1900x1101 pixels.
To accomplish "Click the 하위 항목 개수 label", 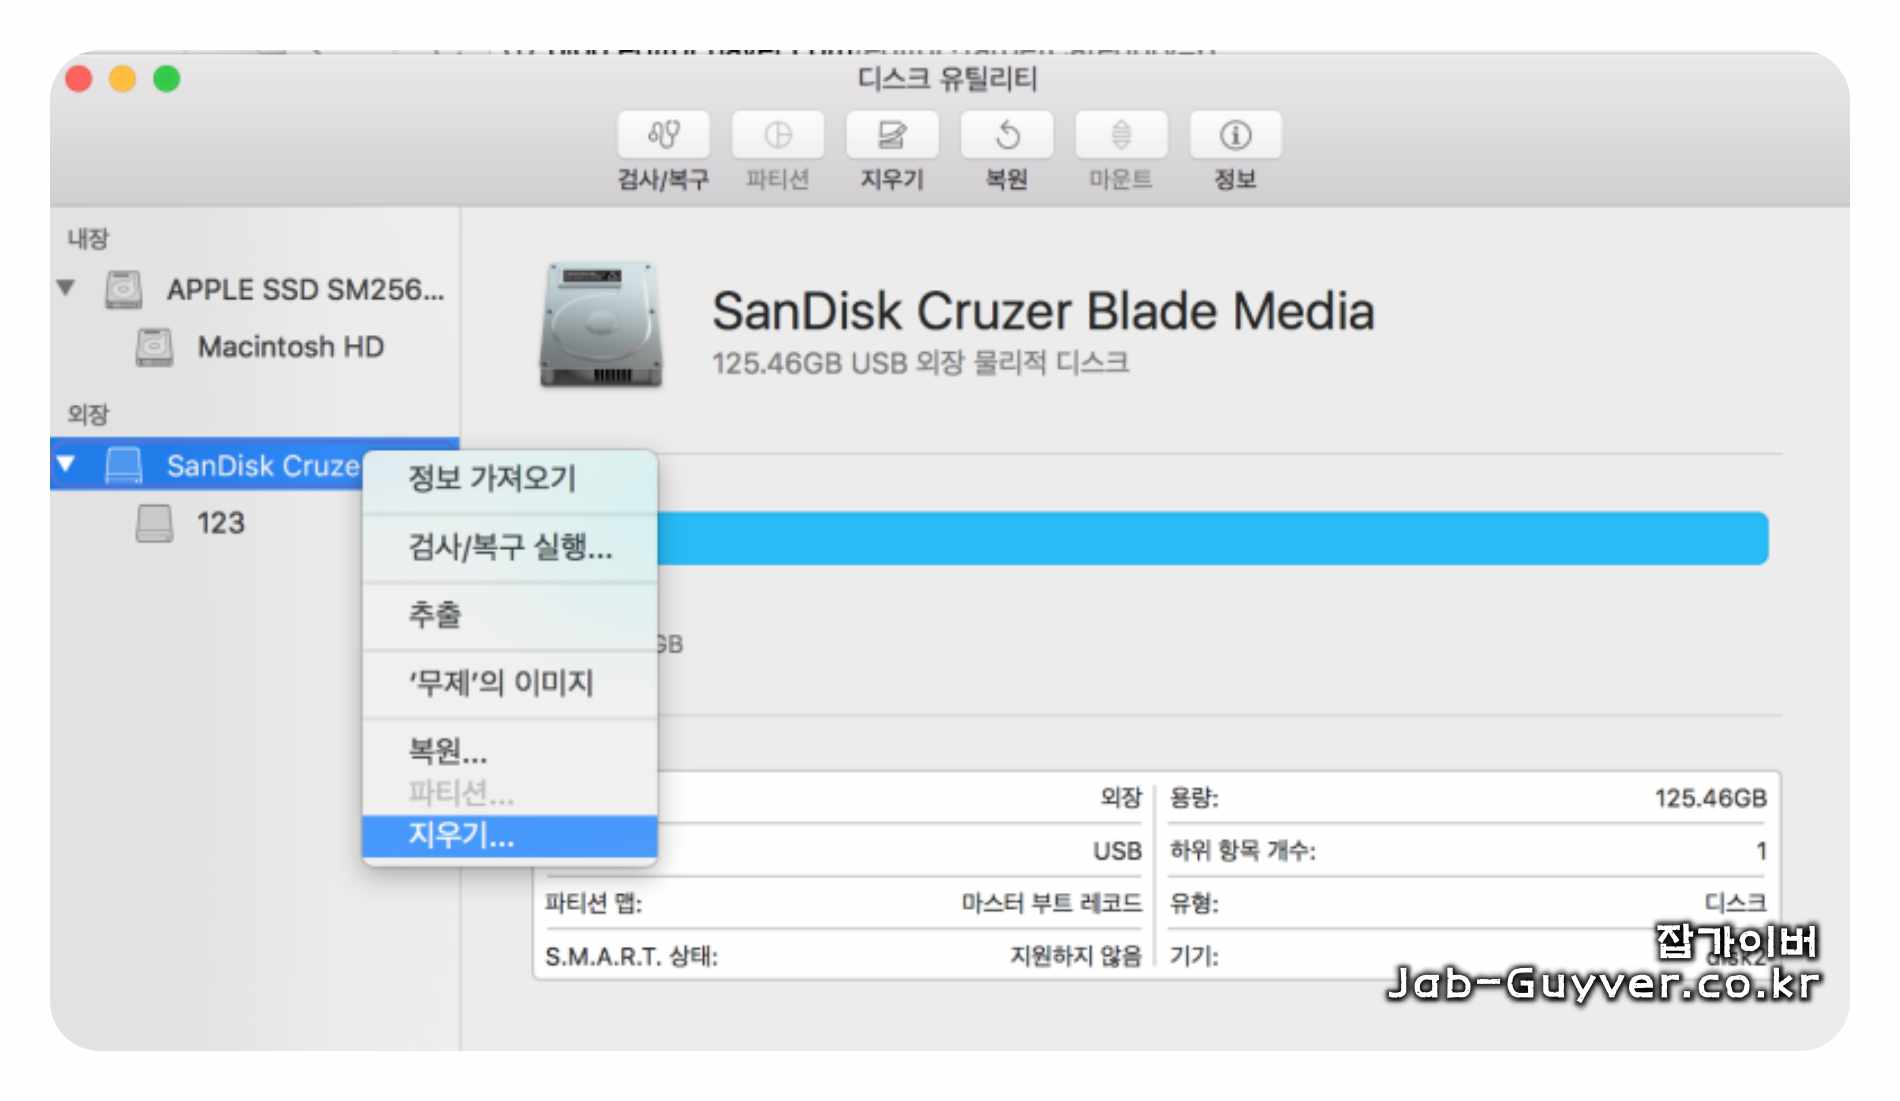I will click(1243, 851).
